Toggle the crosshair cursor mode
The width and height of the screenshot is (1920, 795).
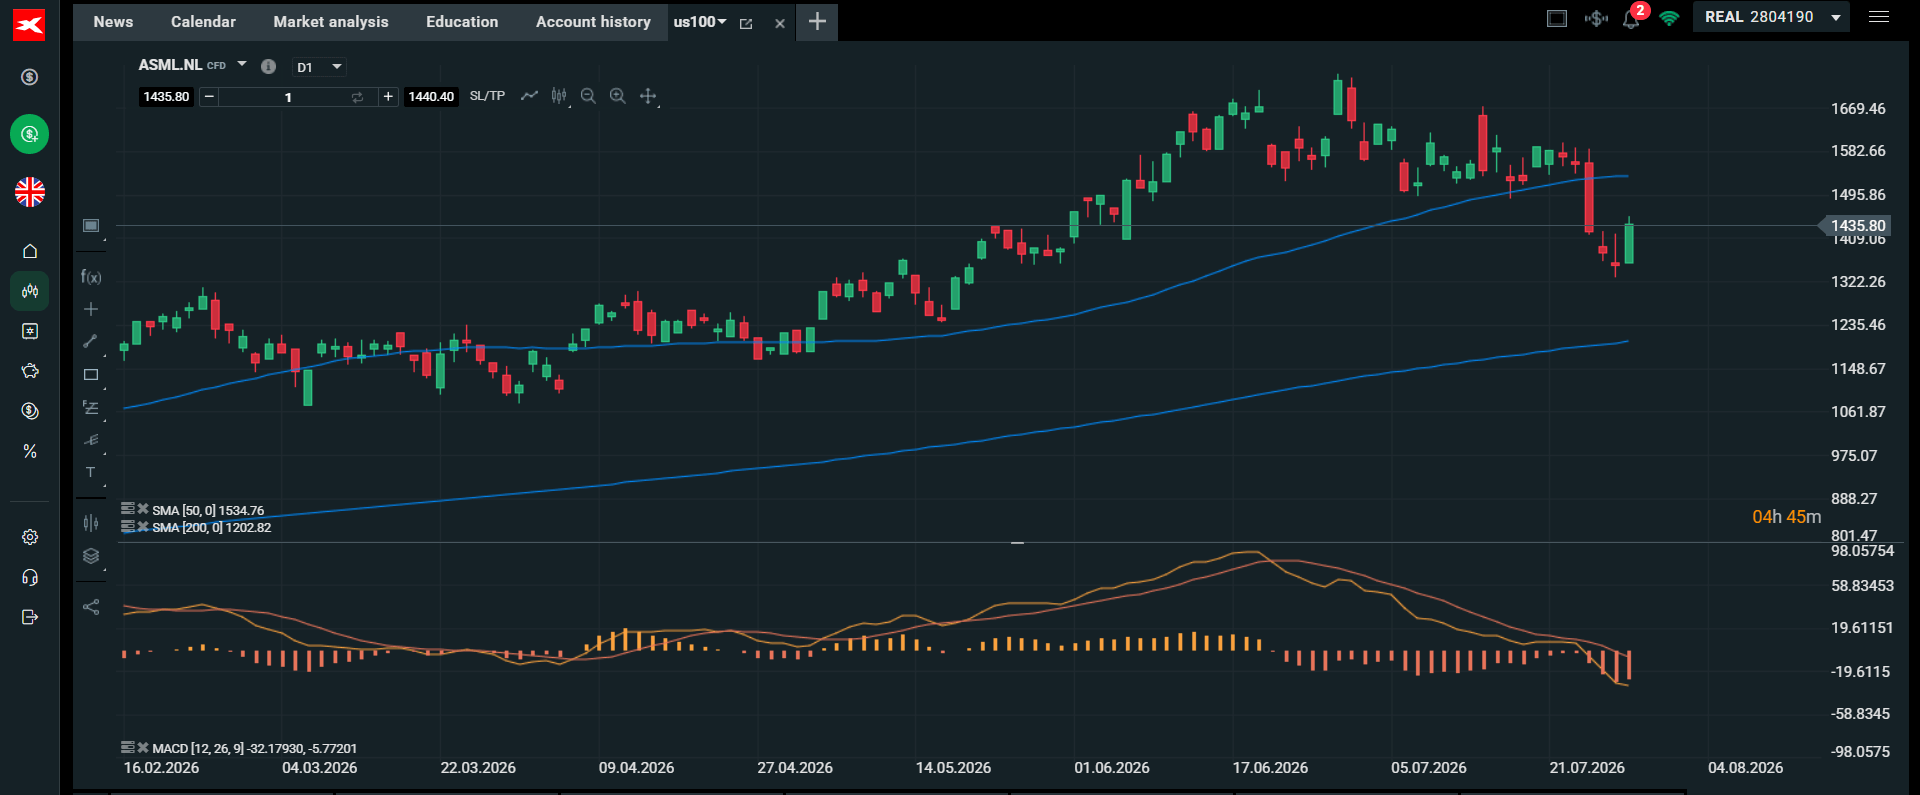tap(648, 96)
